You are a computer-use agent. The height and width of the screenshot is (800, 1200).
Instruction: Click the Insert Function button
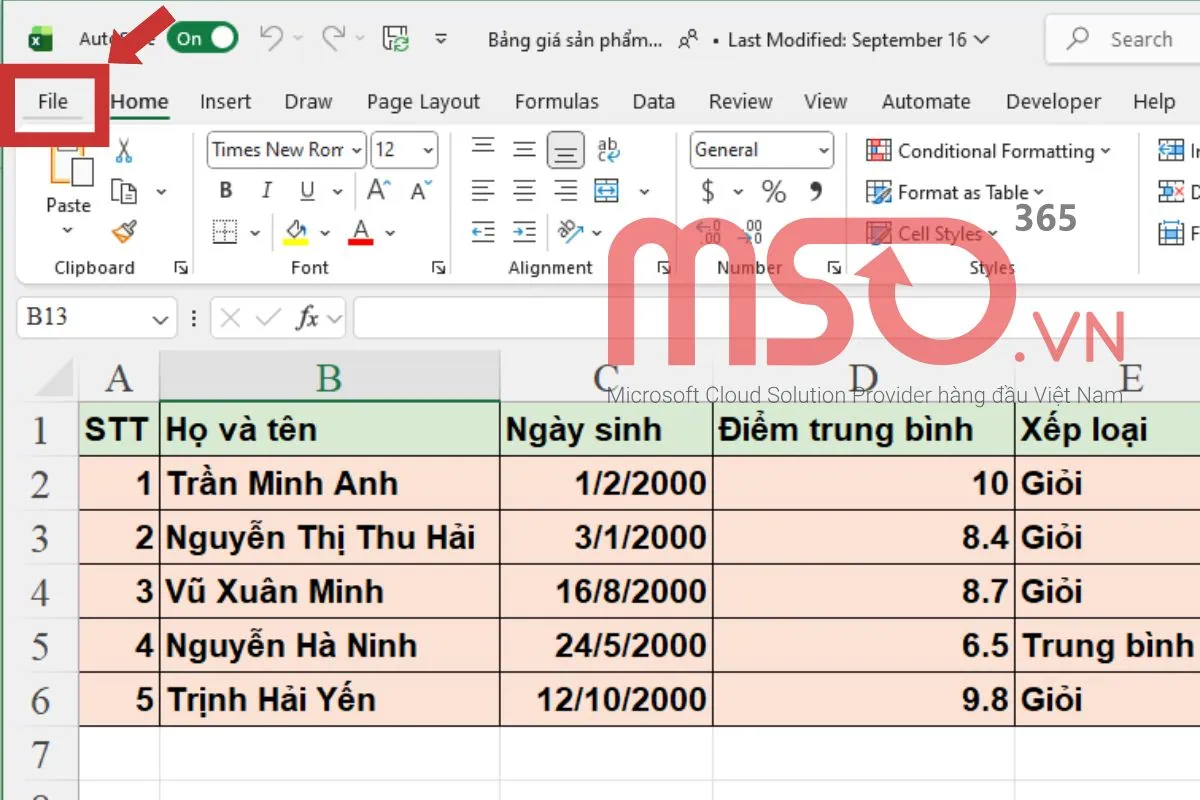point(308,318)
